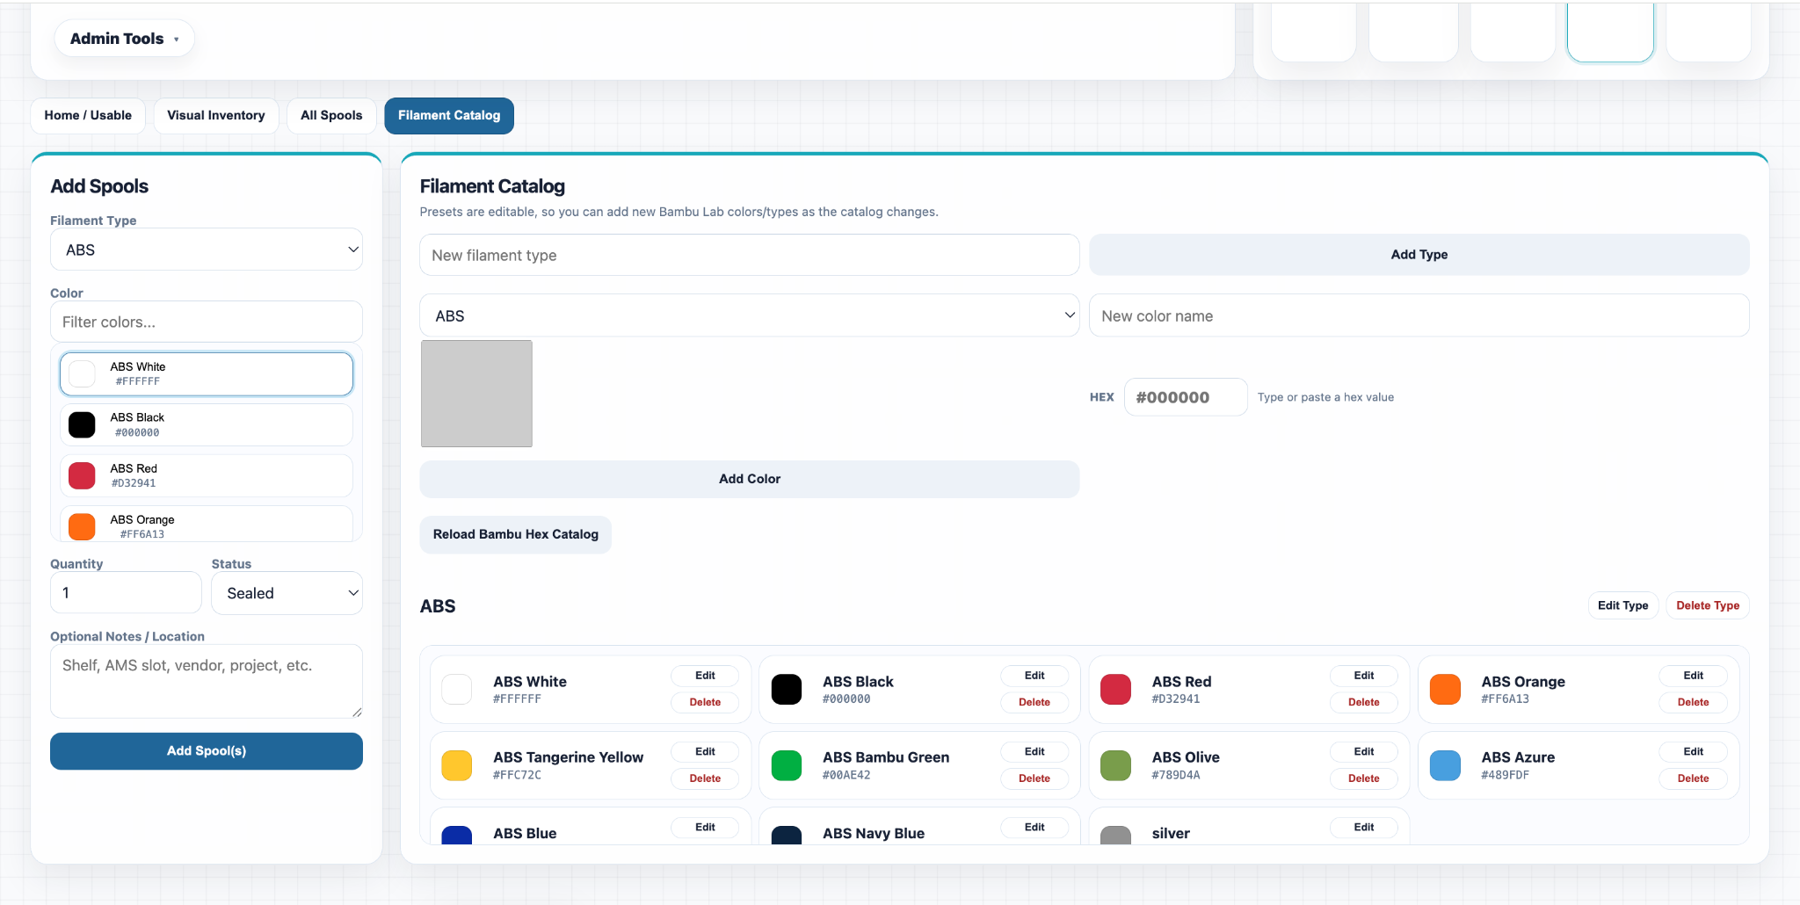Select ABS Black in Add Spools list

[x=206, y=425]
